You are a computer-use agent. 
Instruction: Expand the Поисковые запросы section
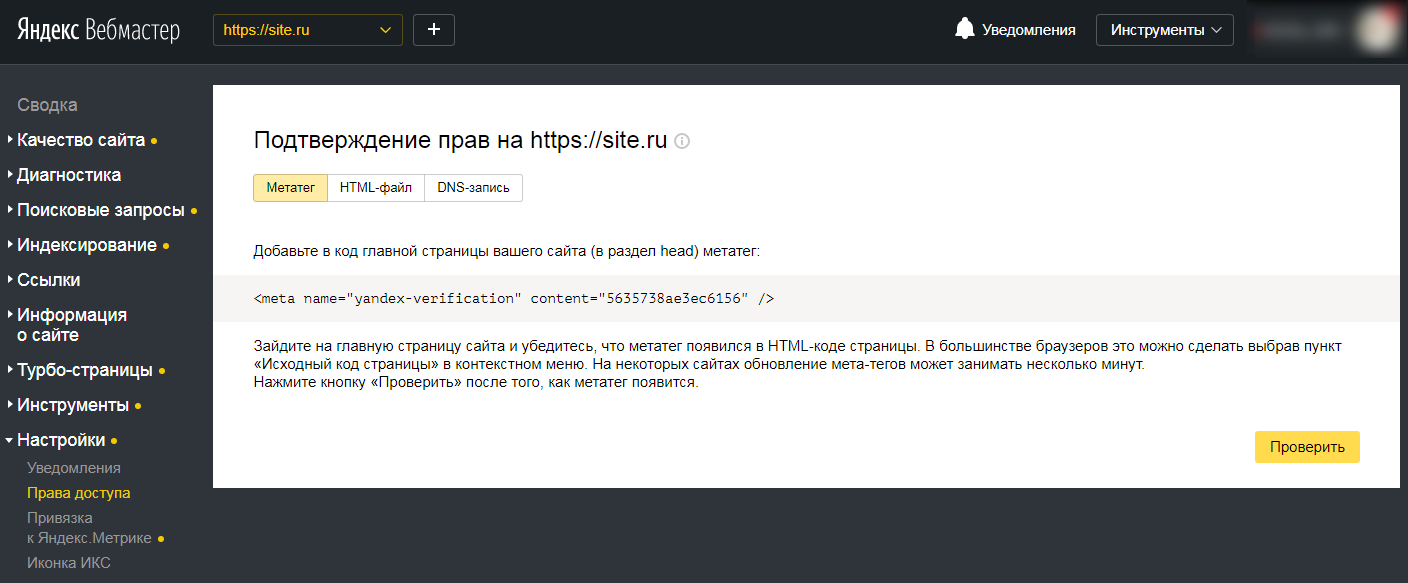[101, 210]
